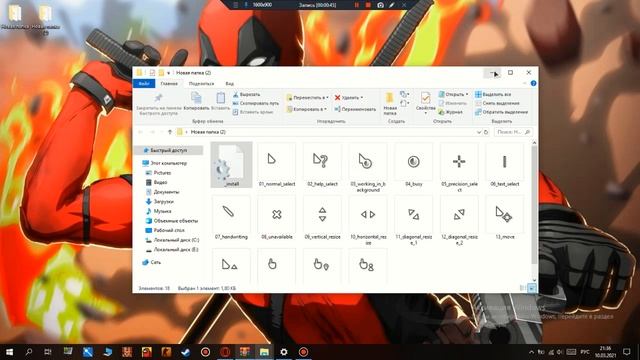Switch to large icons view button

[x=531, y=288]
